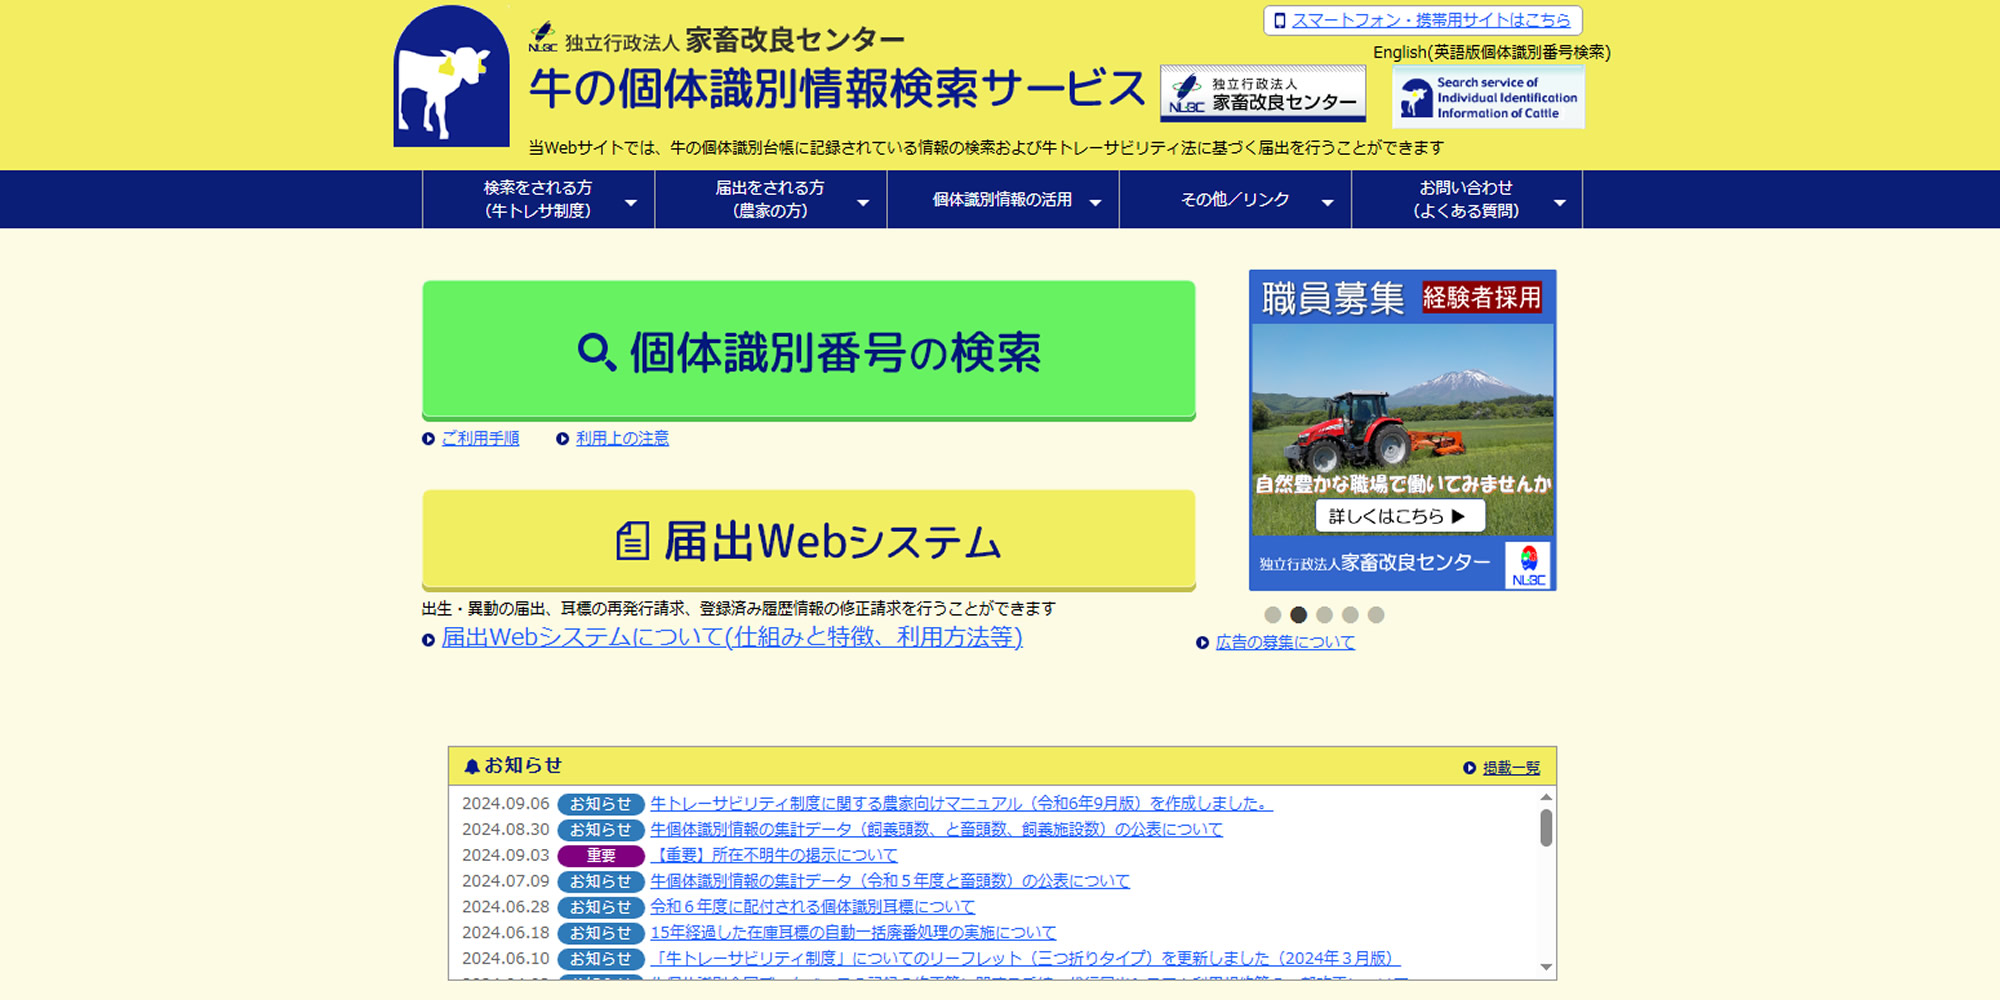This screenshot has height=1000, width=2000.
Task: Click the bell icon beside お知らせ heading
Action: tap(472, 767)
